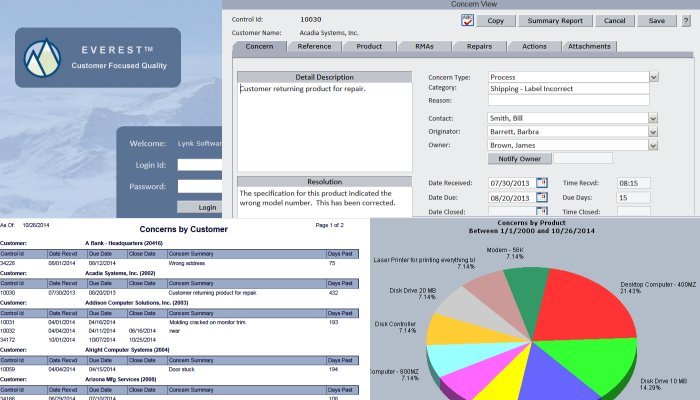
Task: Click the help question mark button
Action: [x=686, y=21]
